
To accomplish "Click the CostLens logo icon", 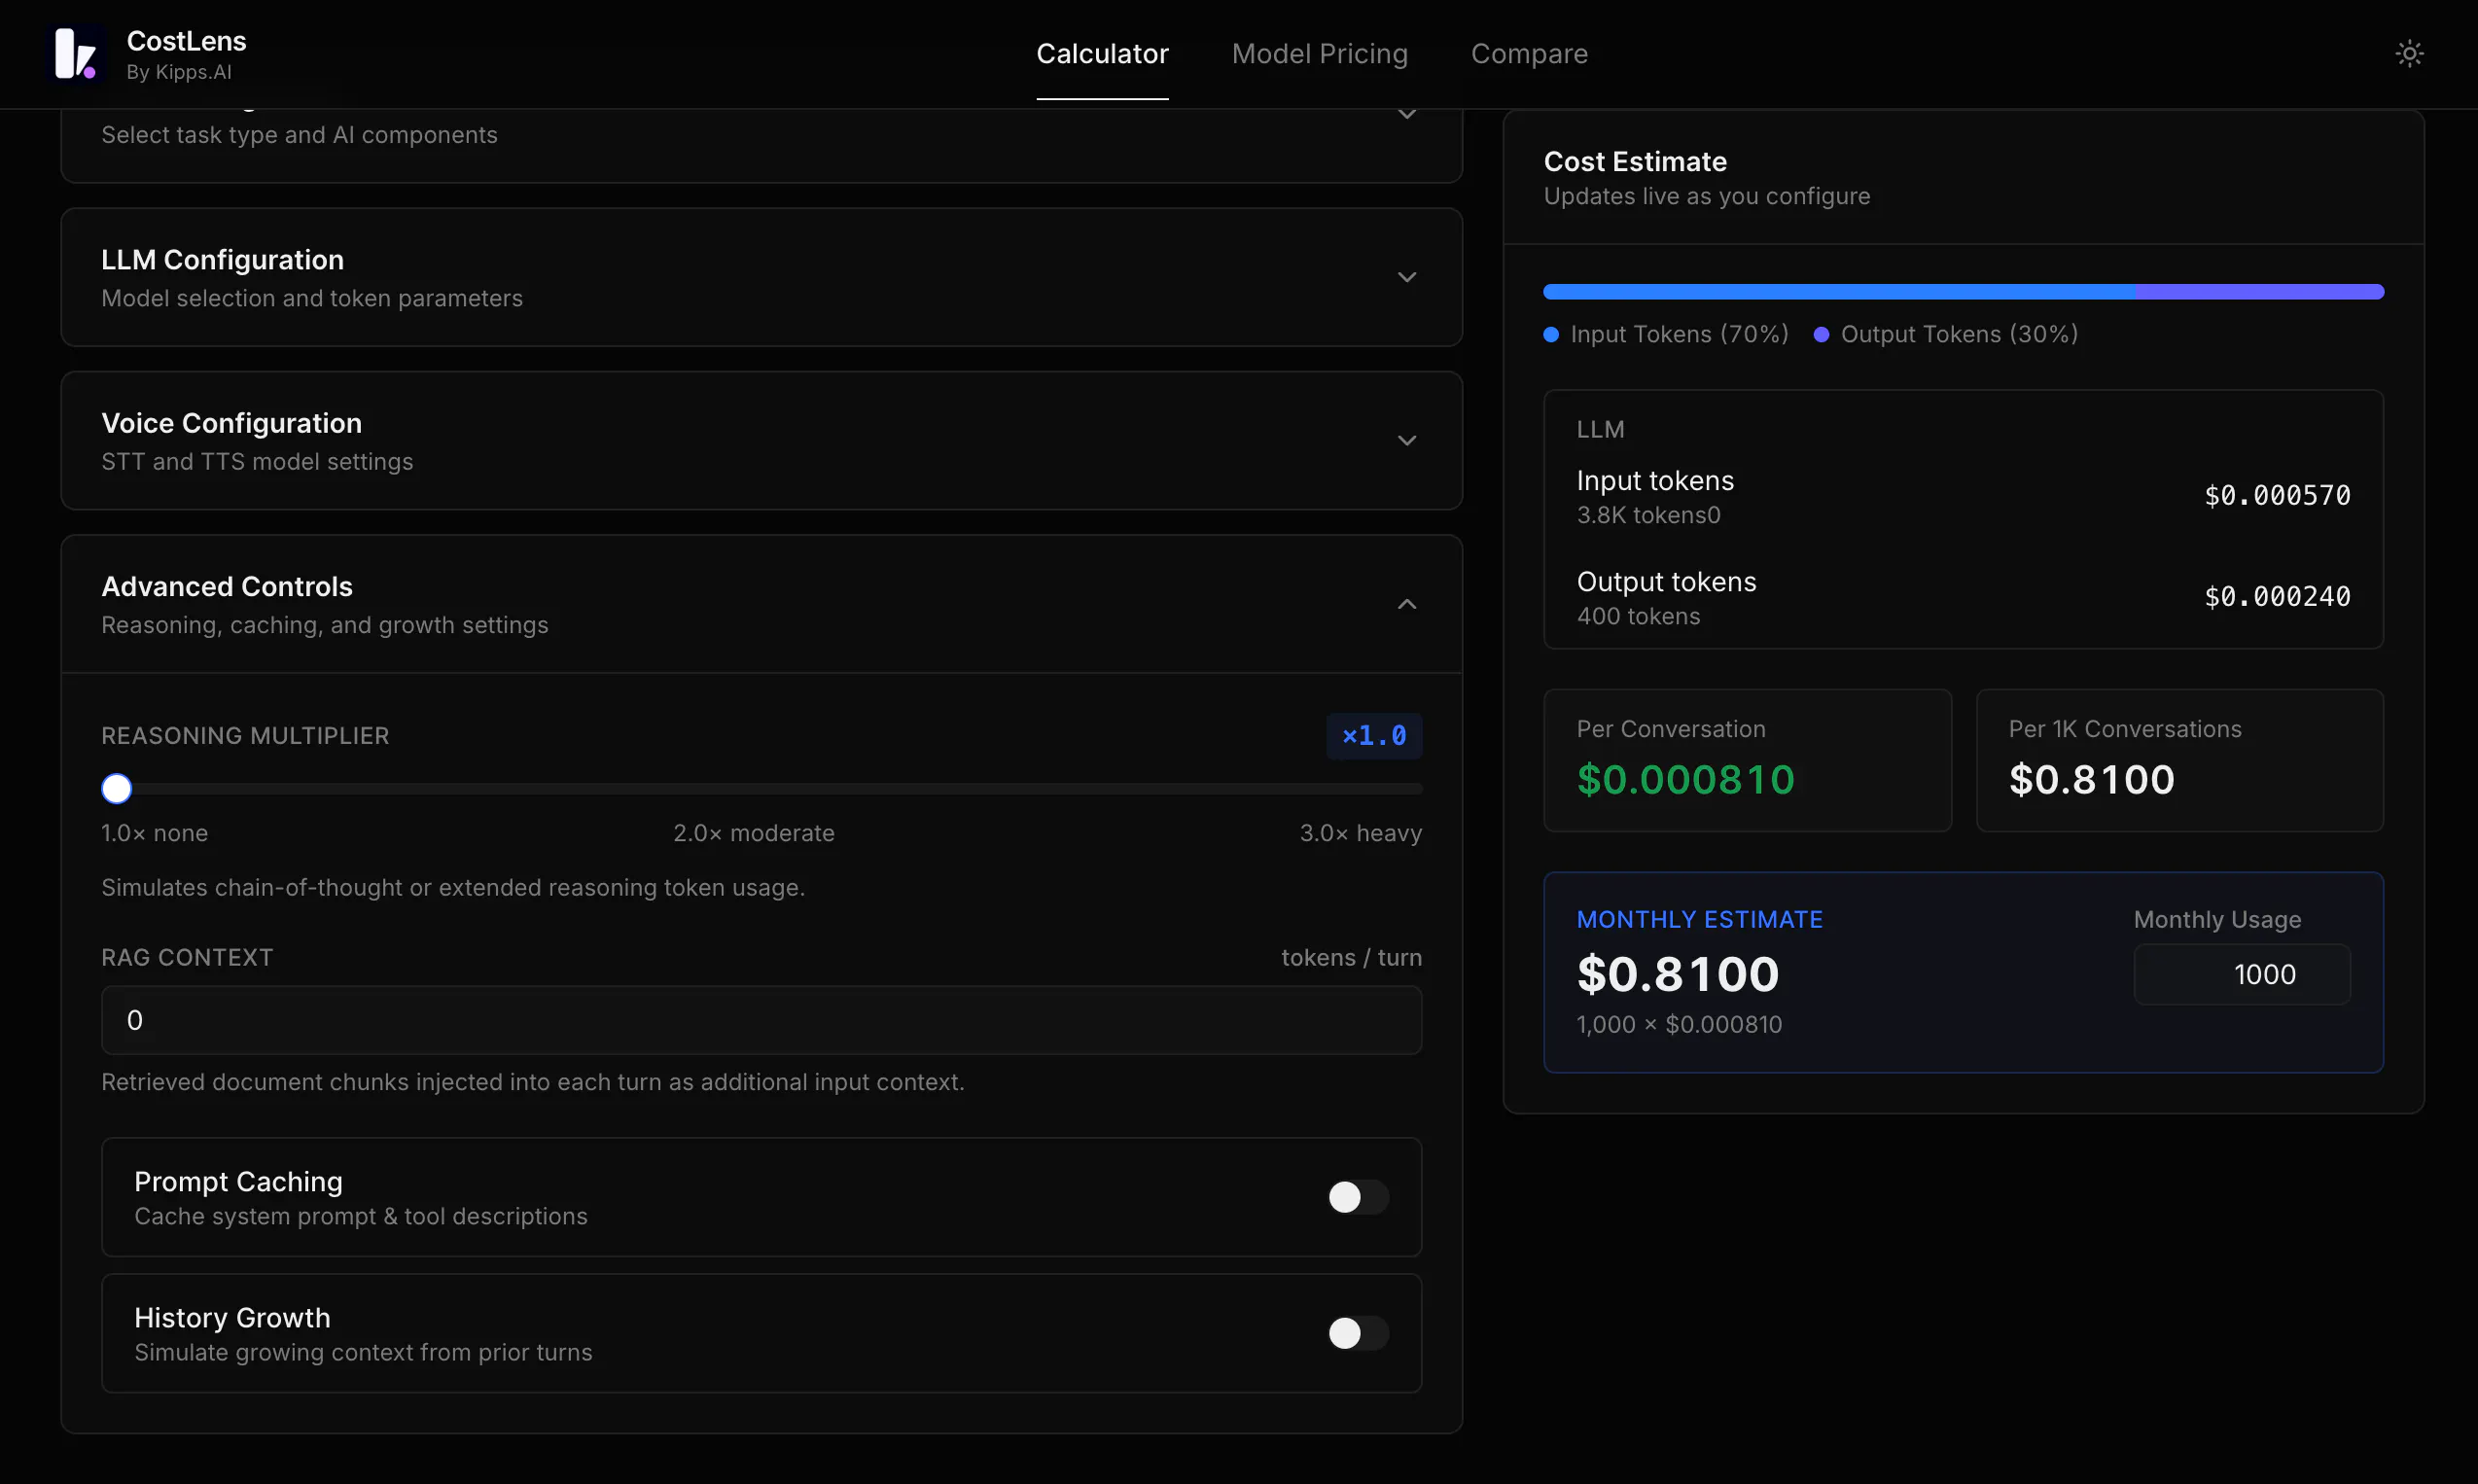I will 76,54.
